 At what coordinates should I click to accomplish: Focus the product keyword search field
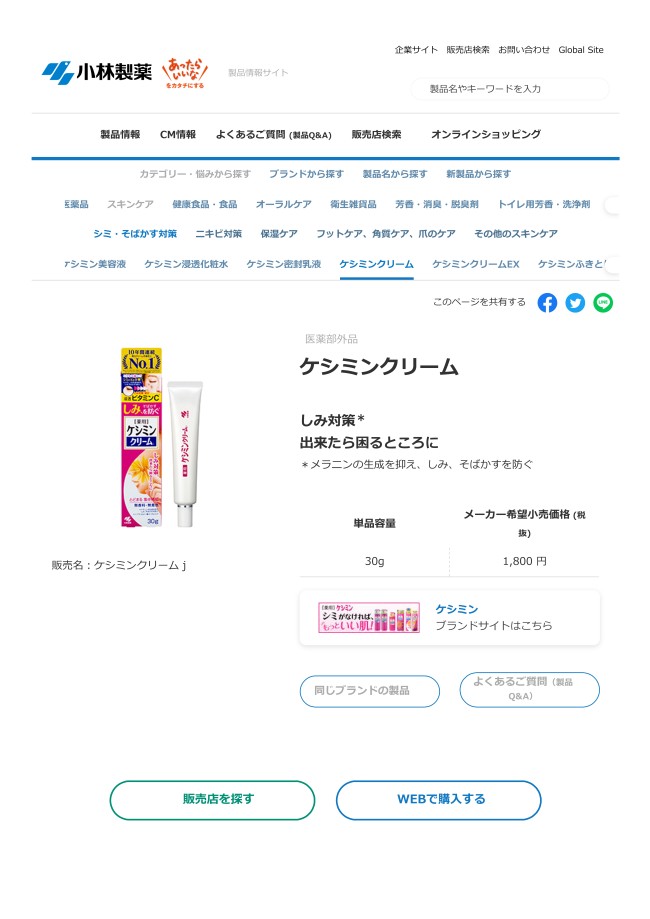[x=510, y=89]
